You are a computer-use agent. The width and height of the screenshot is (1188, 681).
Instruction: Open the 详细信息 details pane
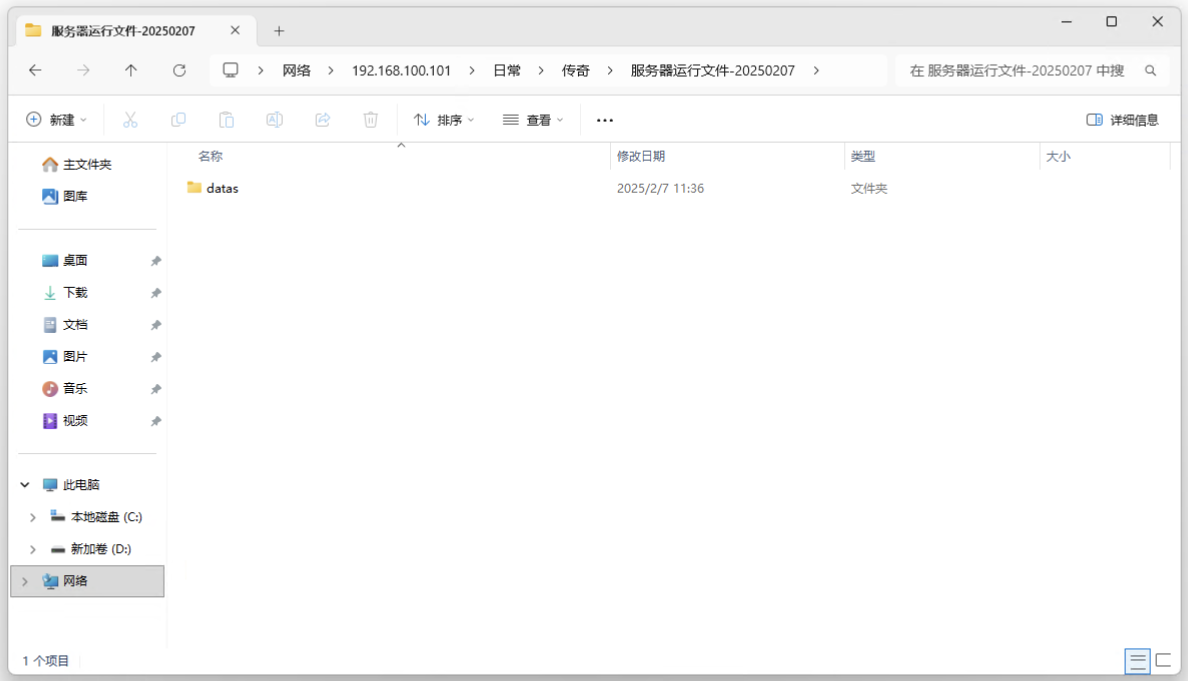point(1121,119)
